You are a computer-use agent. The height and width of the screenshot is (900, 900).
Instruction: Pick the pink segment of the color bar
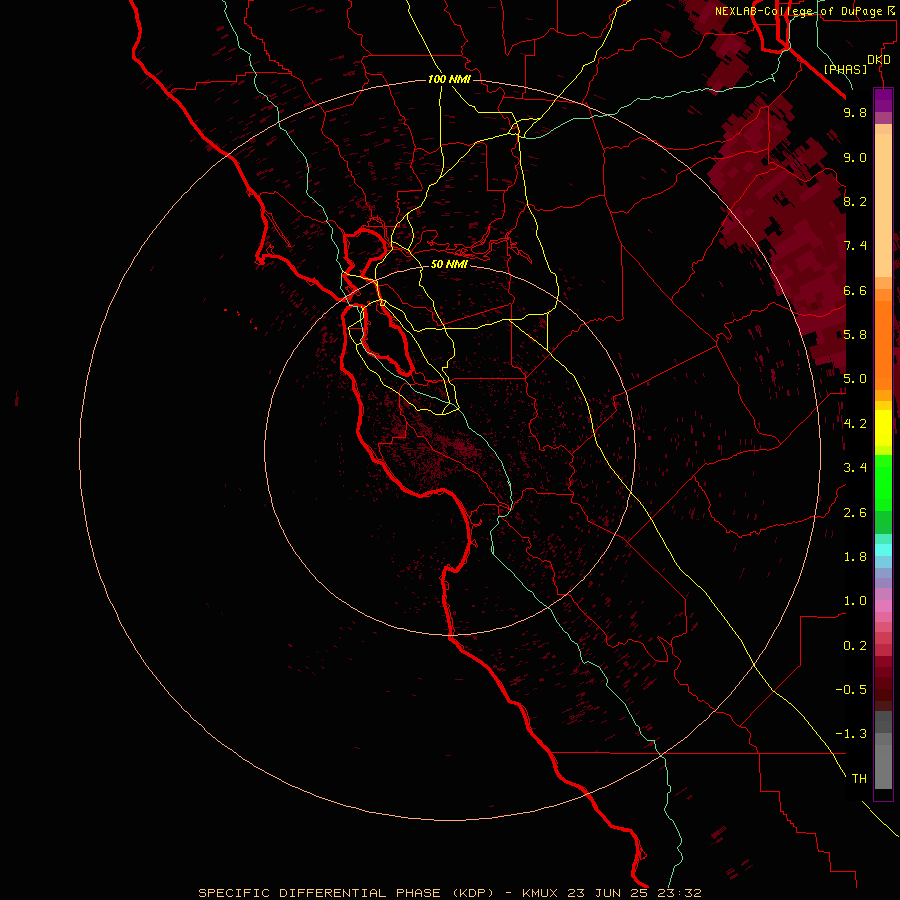tap(883, 607)
